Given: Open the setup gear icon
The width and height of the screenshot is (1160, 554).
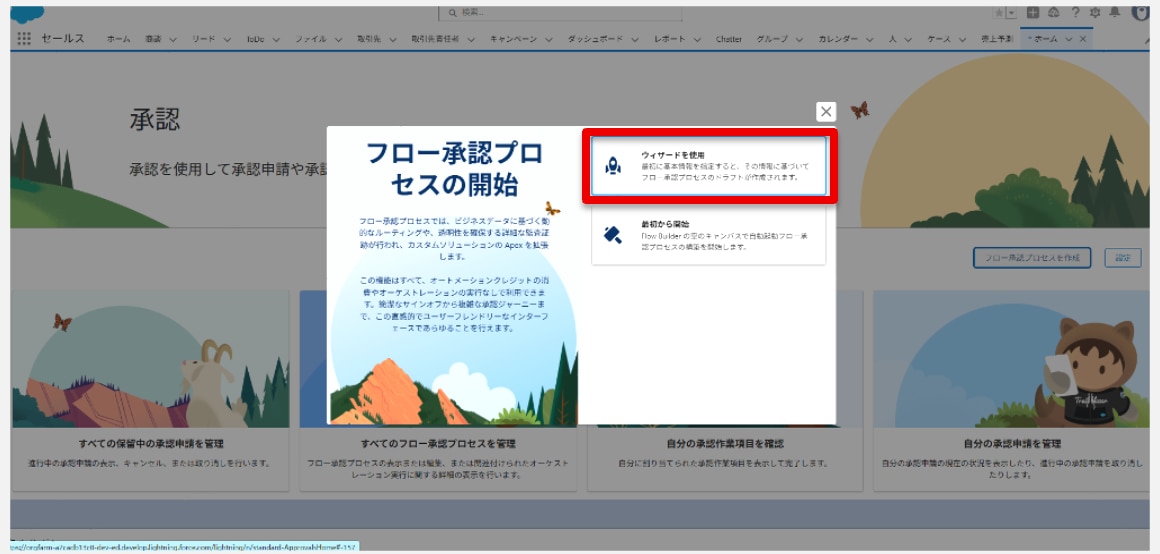Looking at the screenshot, I should pyautogui.click(x=1095, y=13).
